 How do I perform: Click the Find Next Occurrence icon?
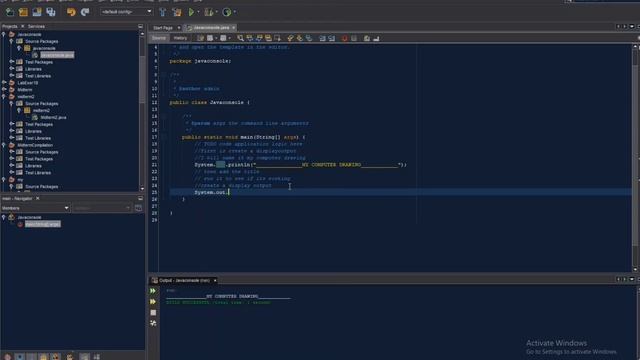pyautogui.click(x=259, y=38)
